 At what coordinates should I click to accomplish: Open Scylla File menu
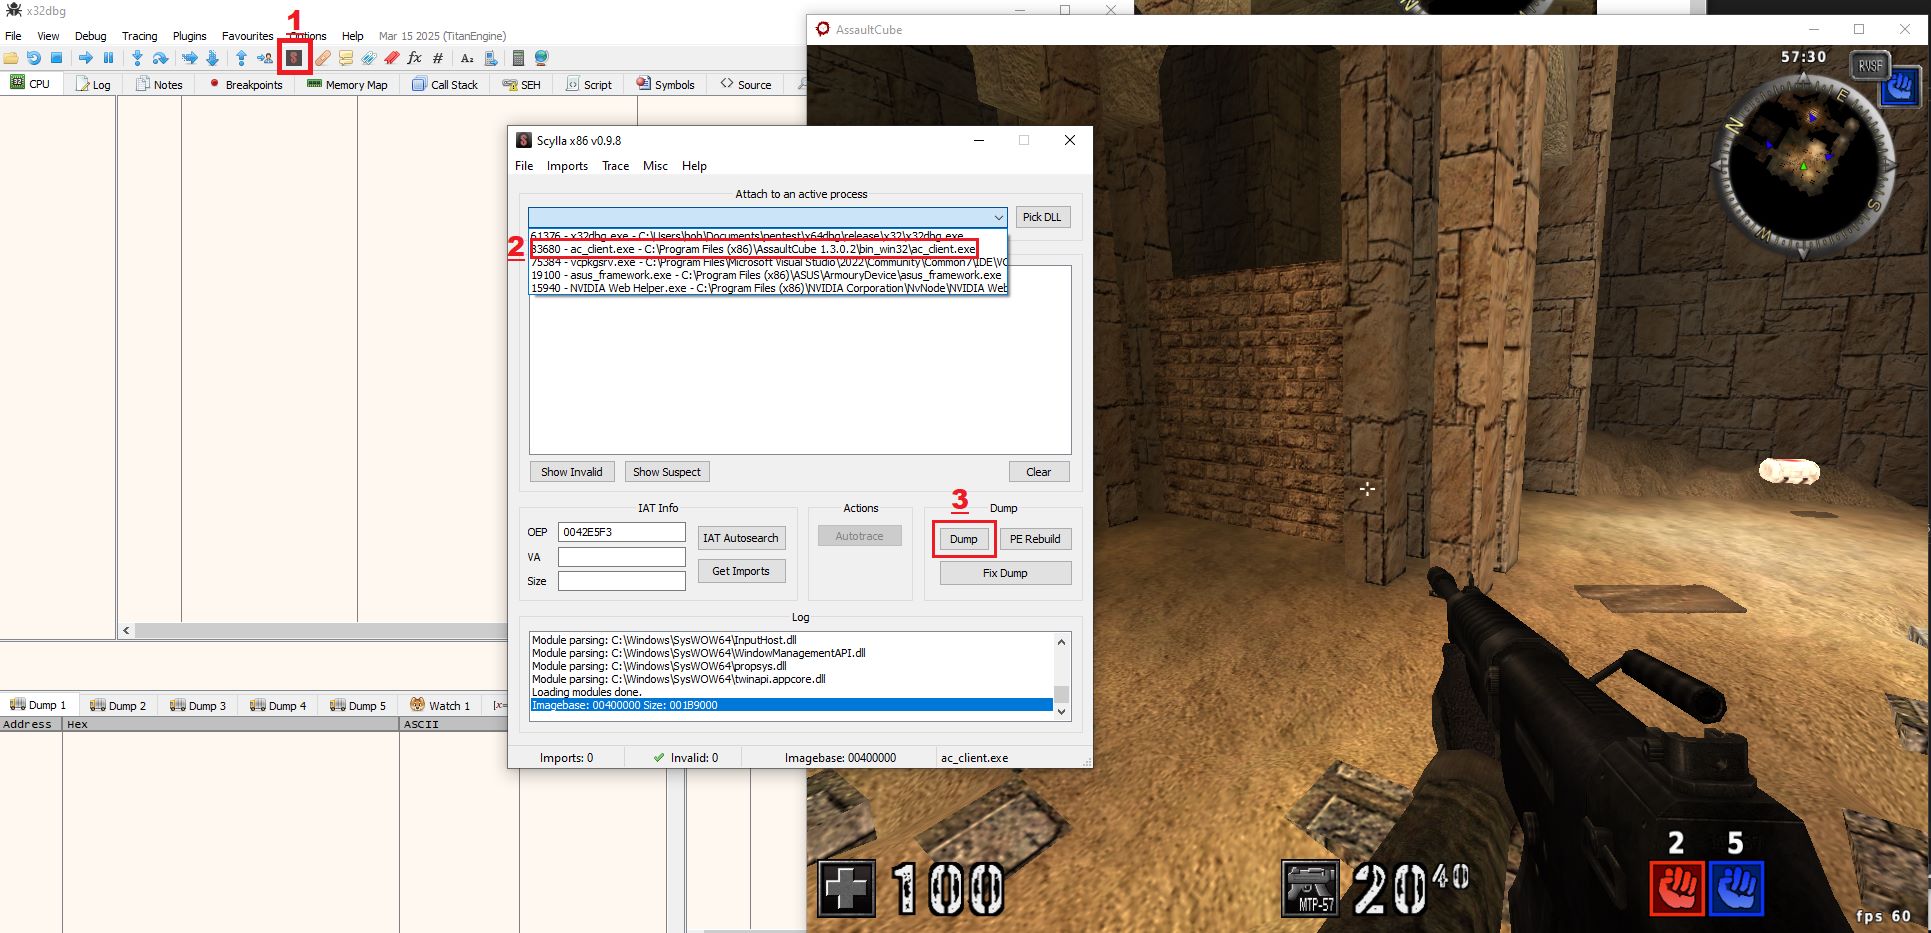pos(524,166)
